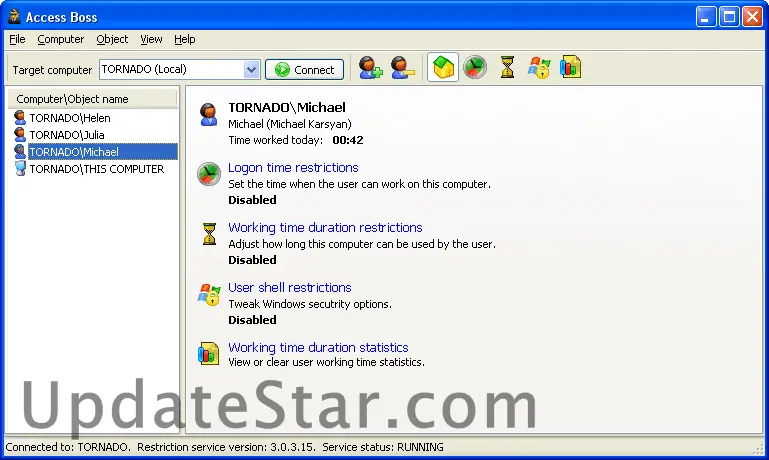The width and height of the screenshot is (769, 460).
Task: Click status bar text Connected to: TORNADO
Action: pyautogui.click(x=68, y=447)
